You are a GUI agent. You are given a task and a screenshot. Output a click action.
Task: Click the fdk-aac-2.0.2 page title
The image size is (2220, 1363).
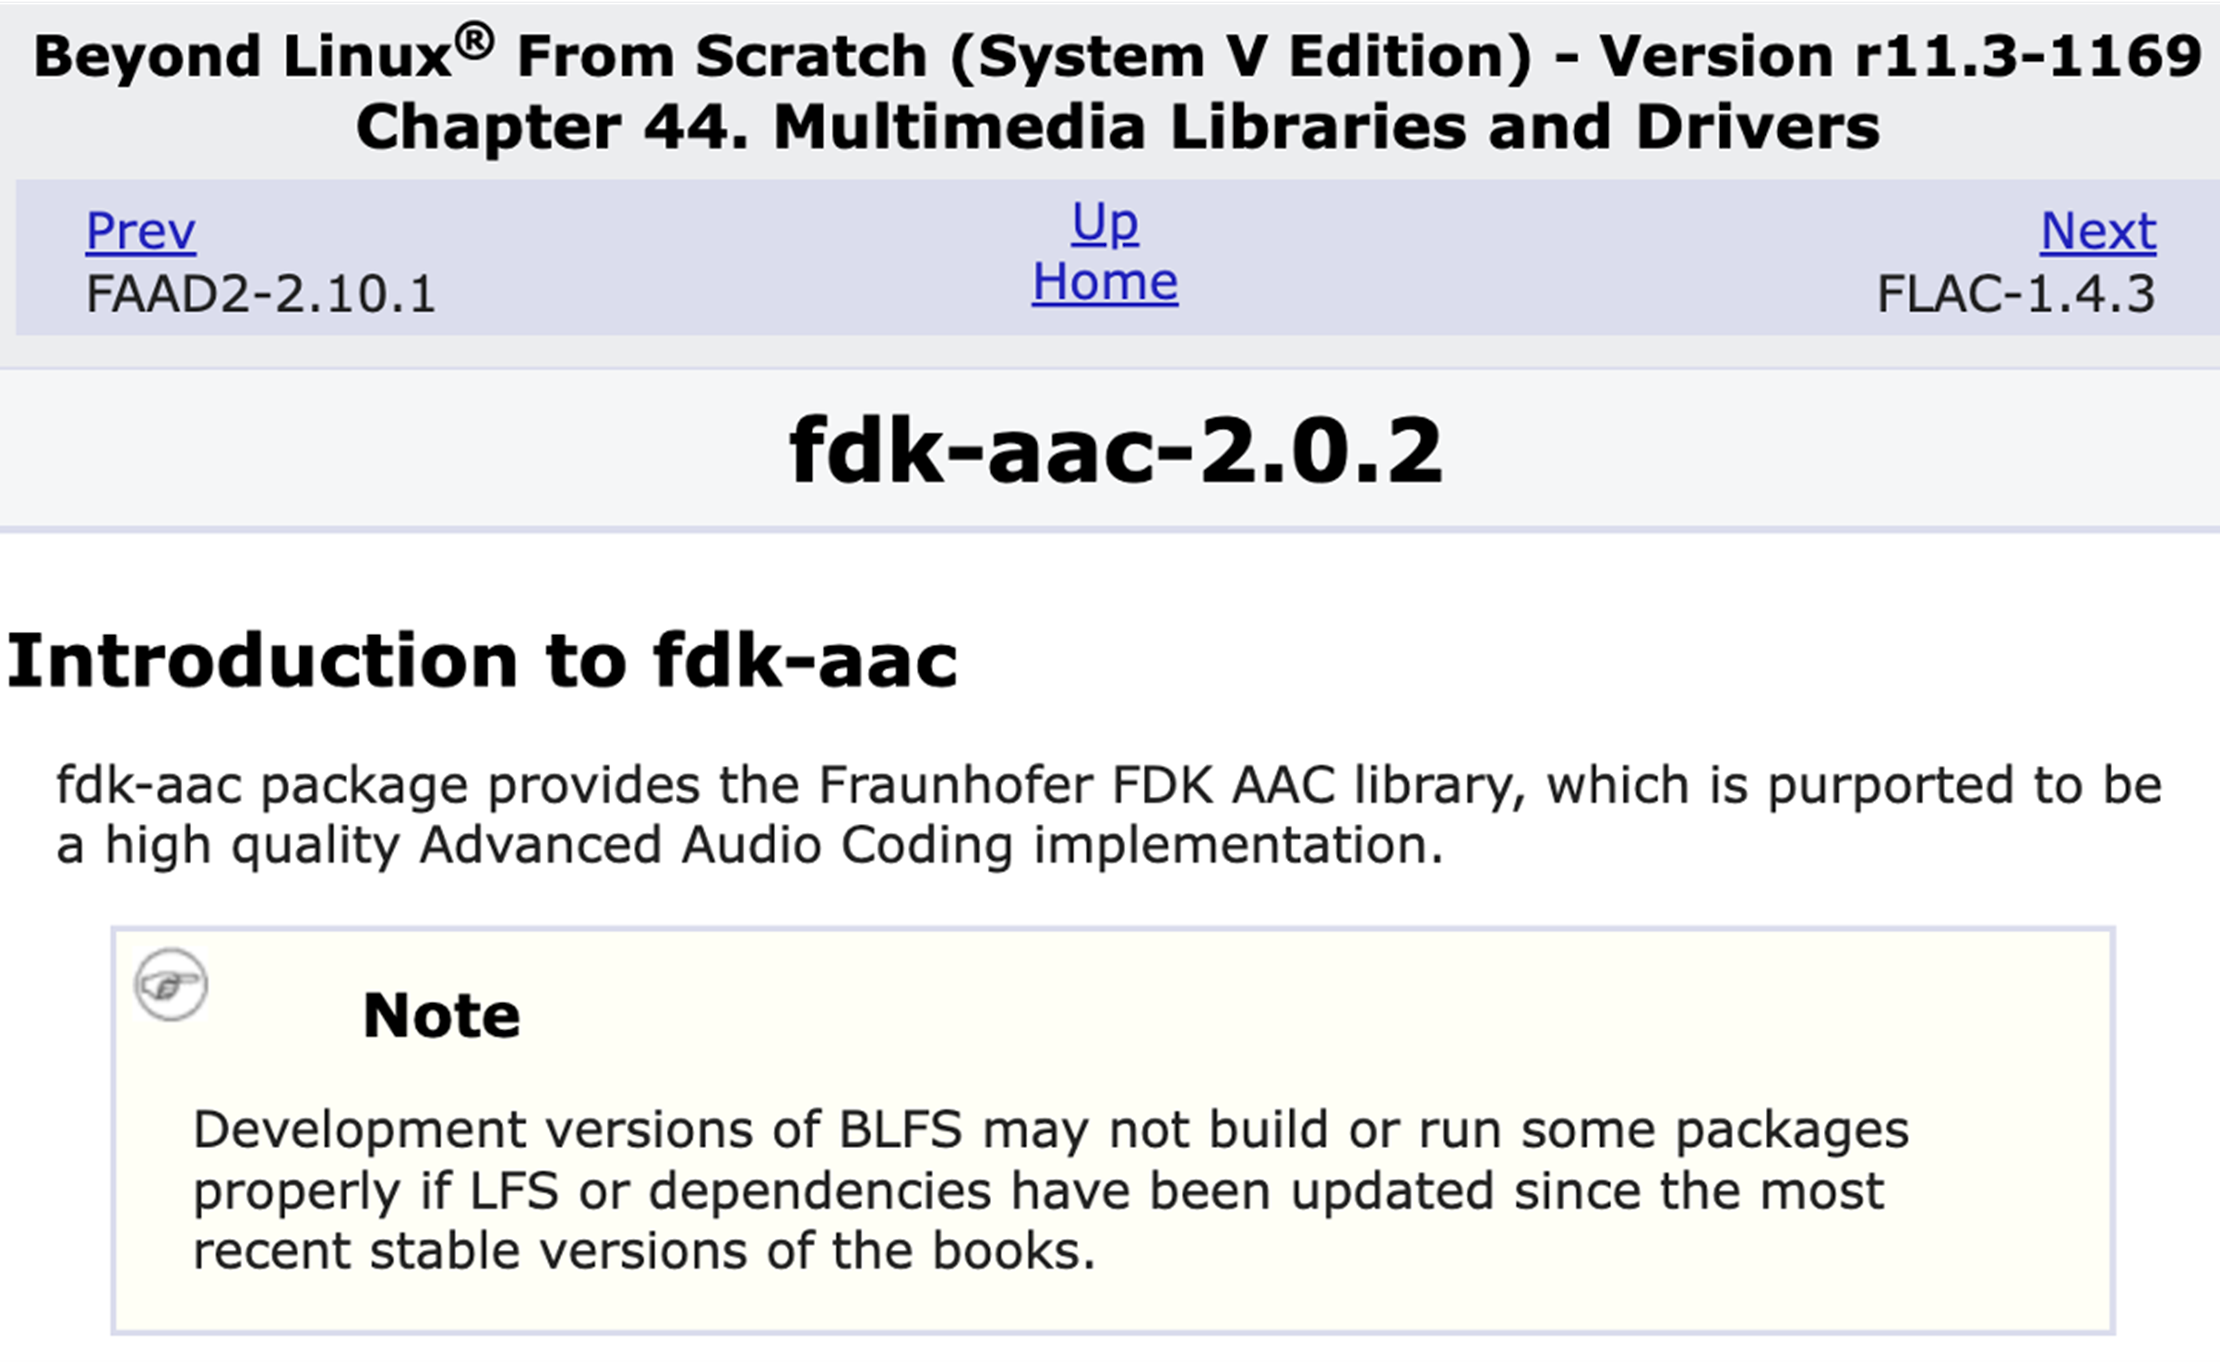(x=1115, y=451)
